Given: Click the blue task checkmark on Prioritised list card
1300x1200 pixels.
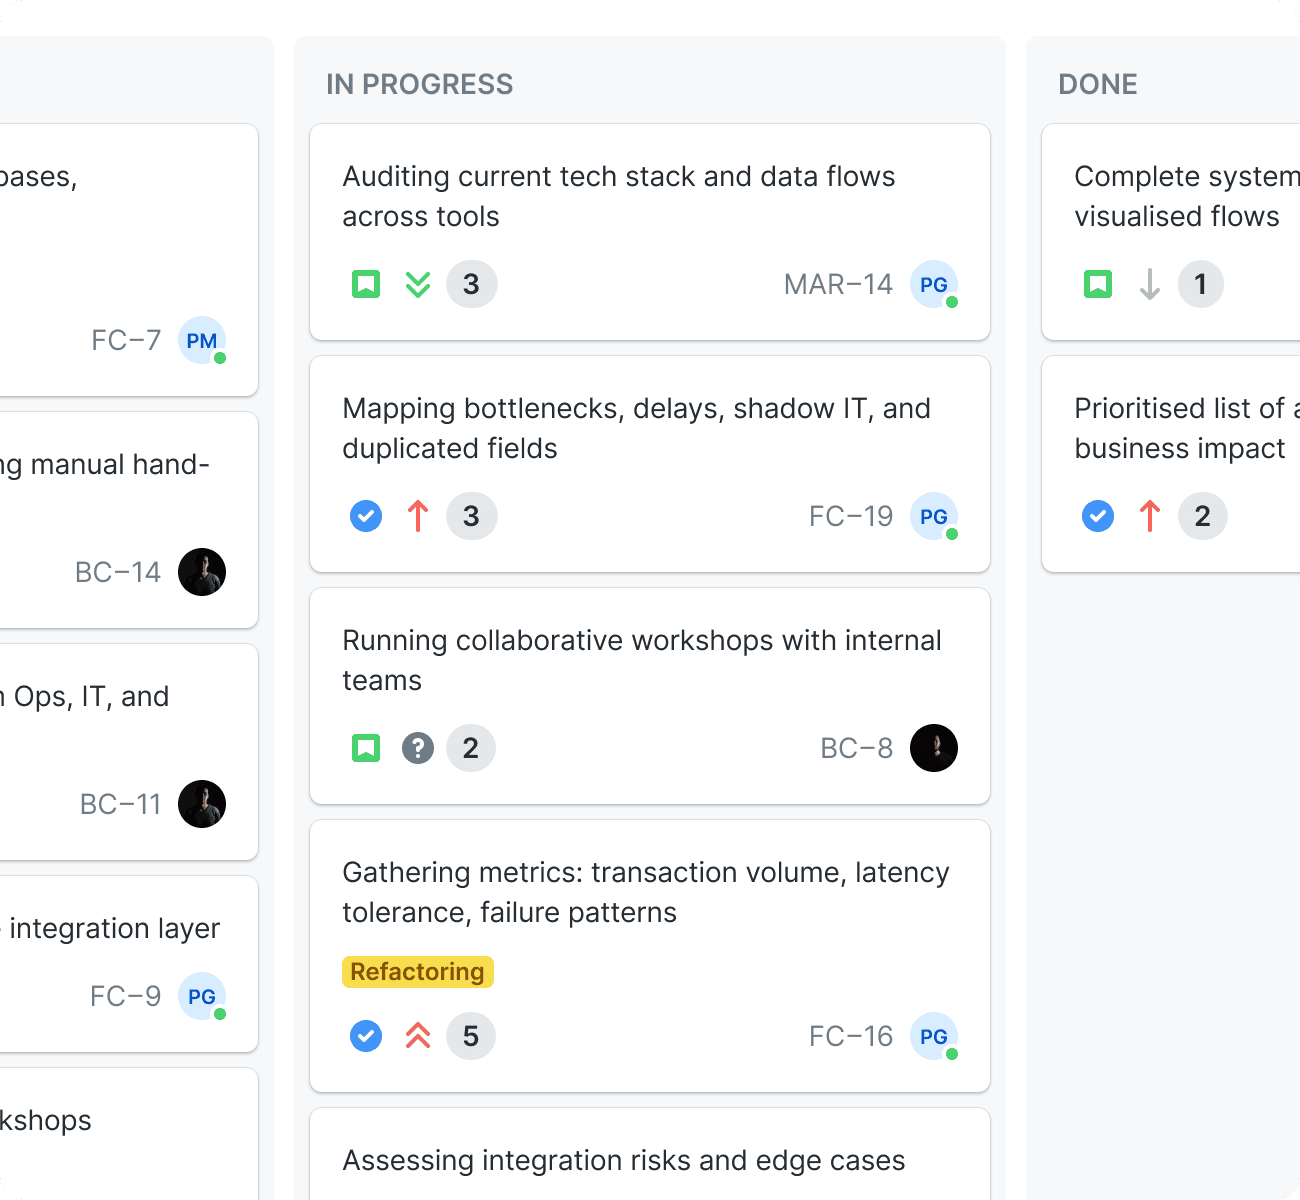Looking at the screenshot, I should point(1098,516).
